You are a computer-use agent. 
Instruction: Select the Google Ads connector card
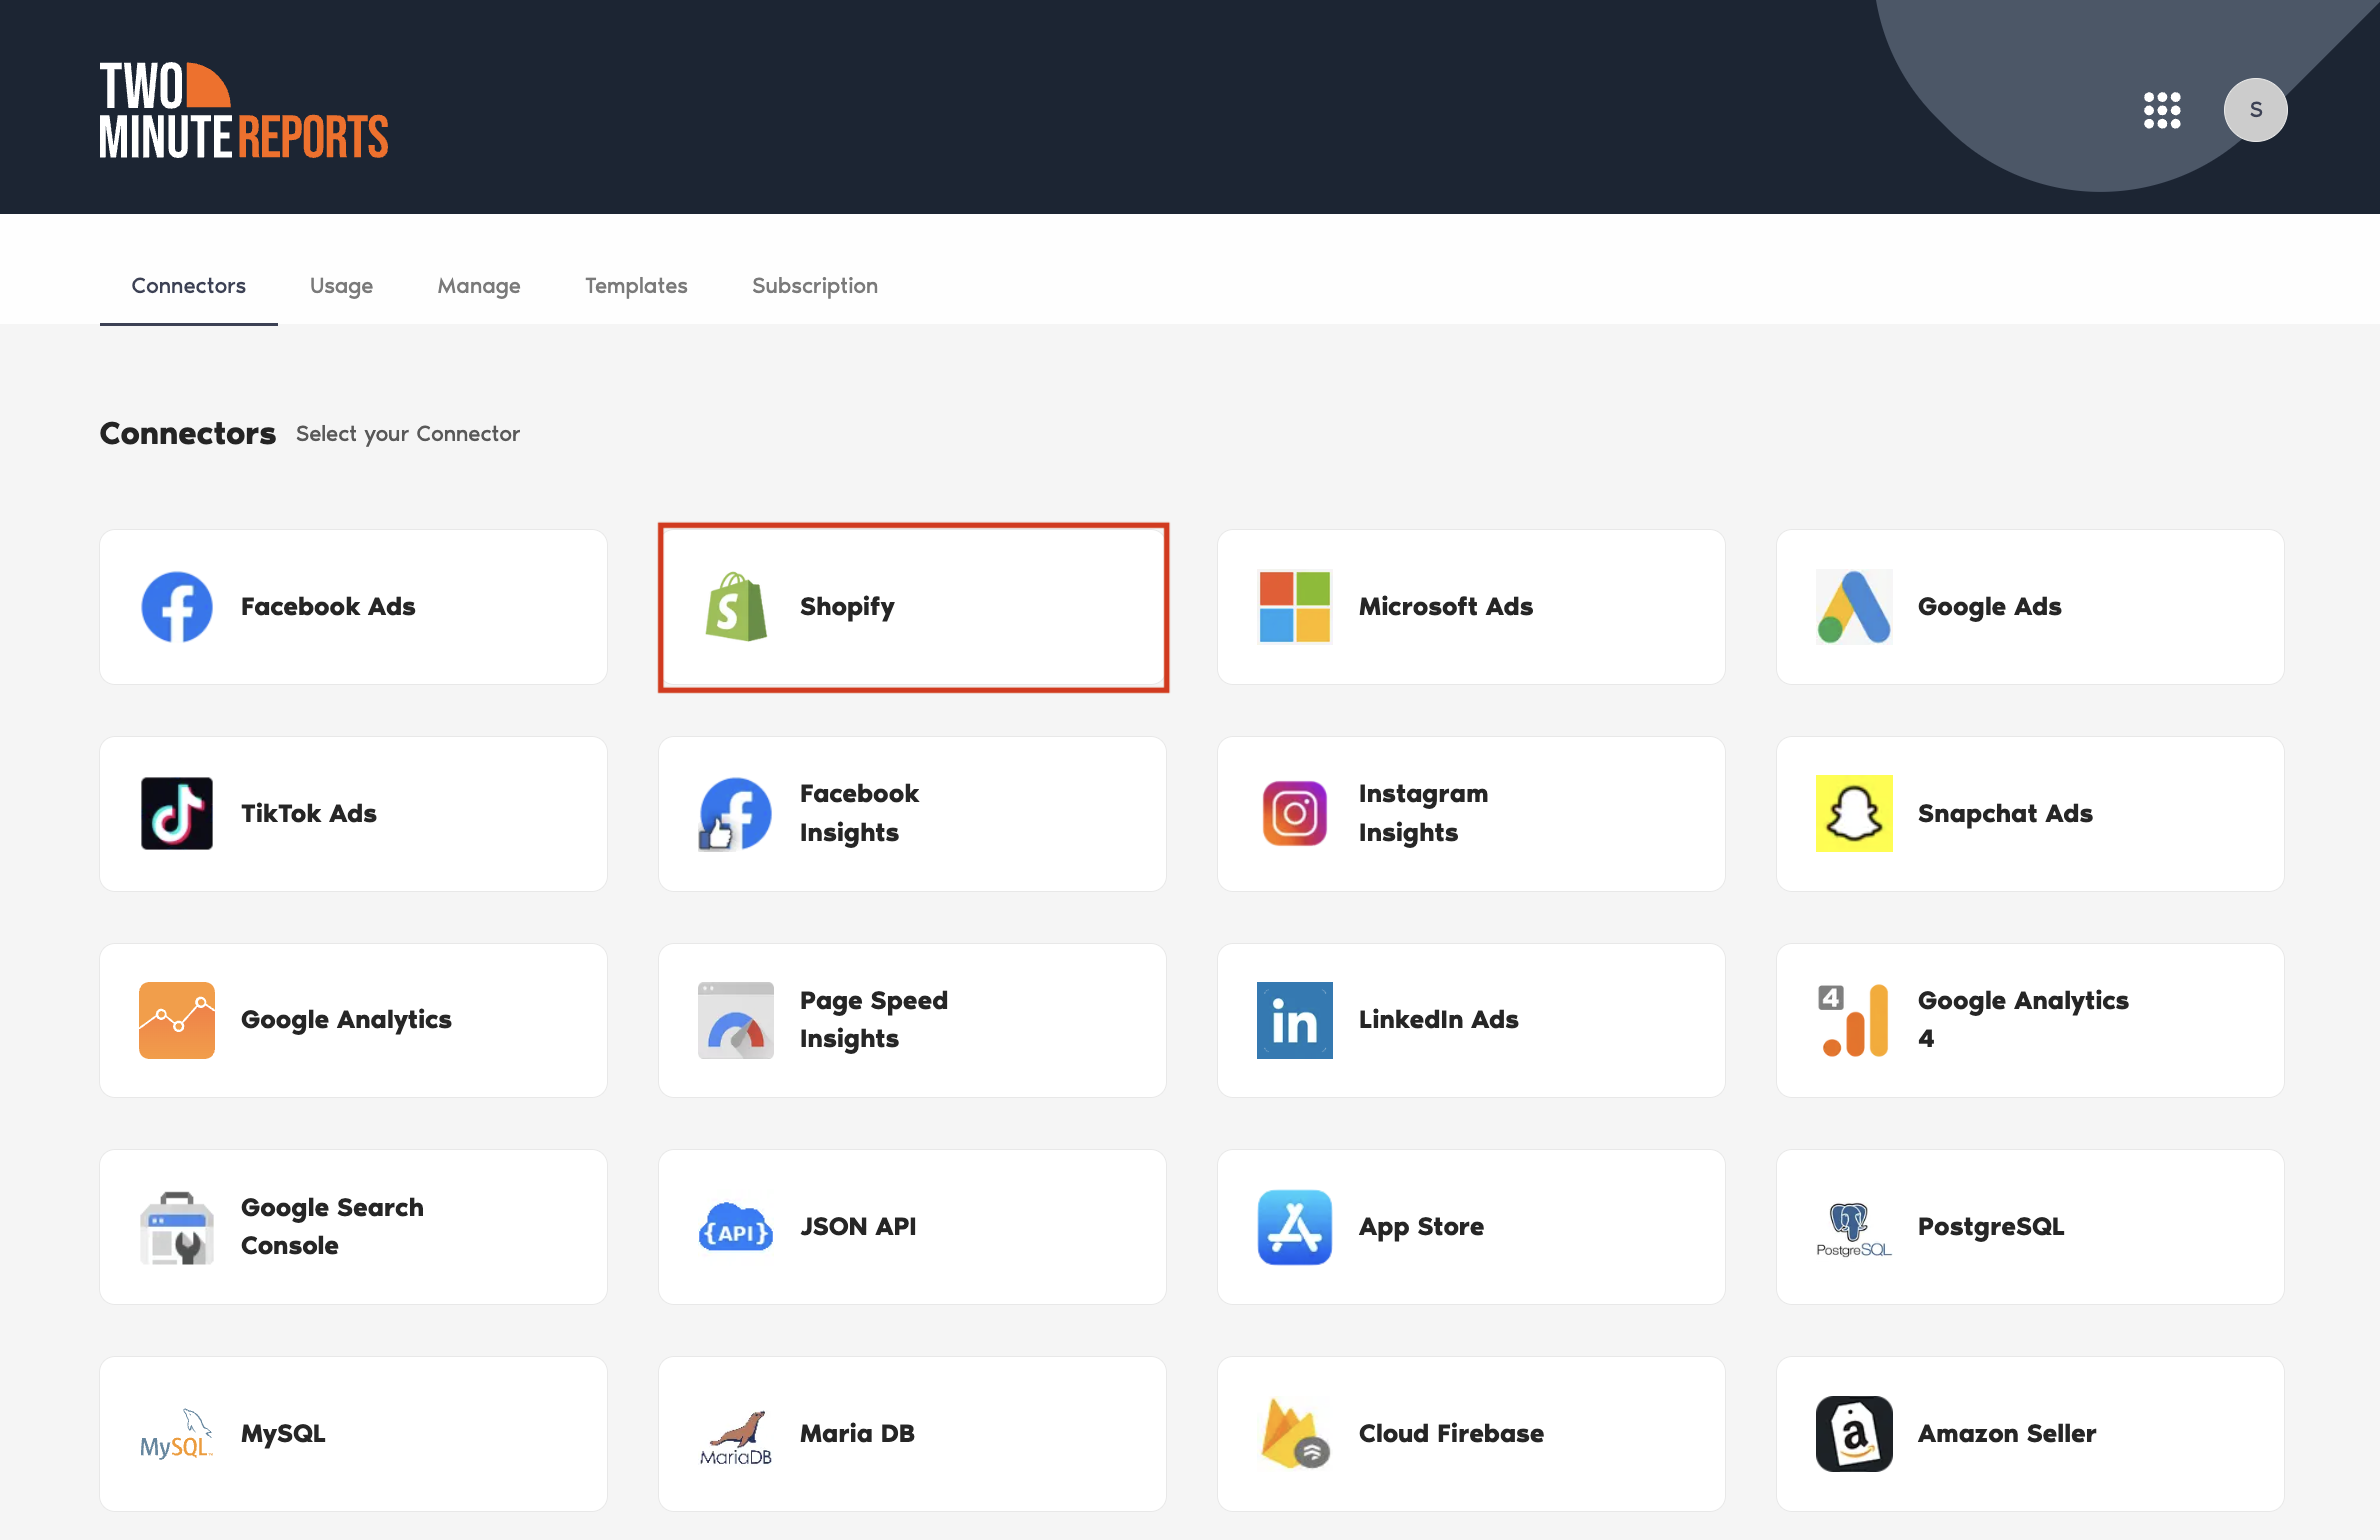2029,607
